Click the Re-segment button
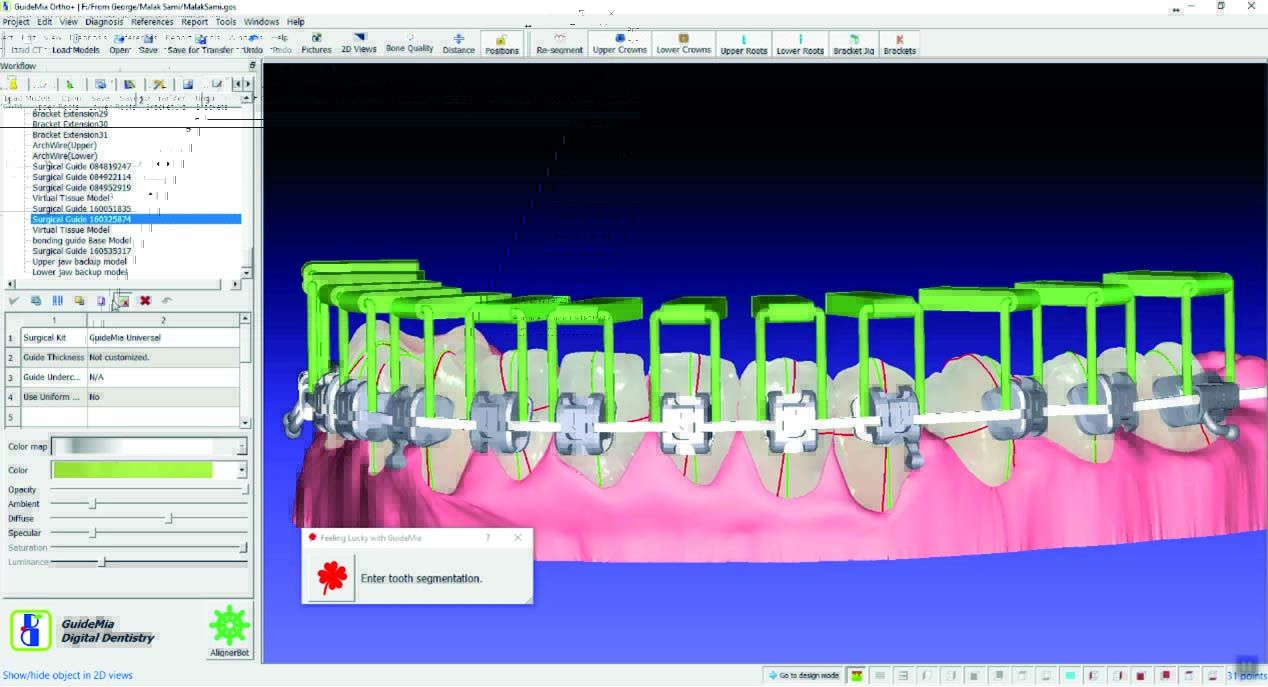 pyautogui.click(x=559, y=44)
